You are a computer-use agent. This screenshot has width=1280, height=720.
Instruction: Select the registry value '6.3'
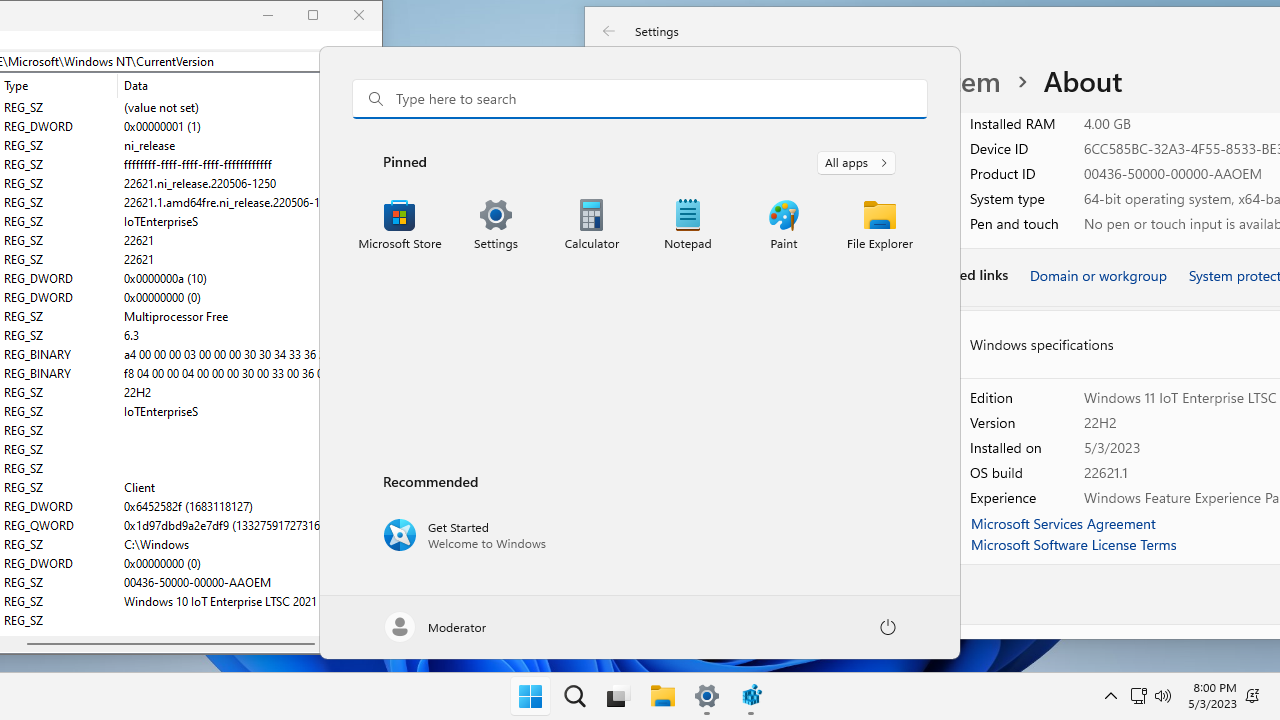[x=131, y=336]
